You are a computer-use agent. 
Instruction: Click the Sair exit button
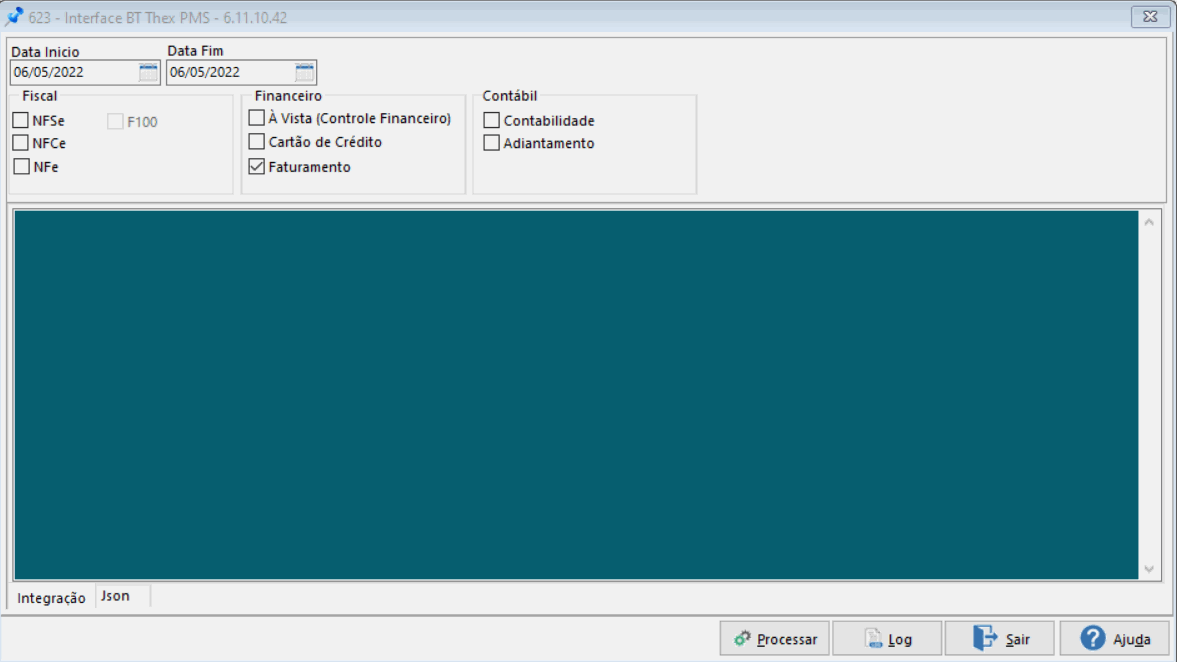[1000, 639]
